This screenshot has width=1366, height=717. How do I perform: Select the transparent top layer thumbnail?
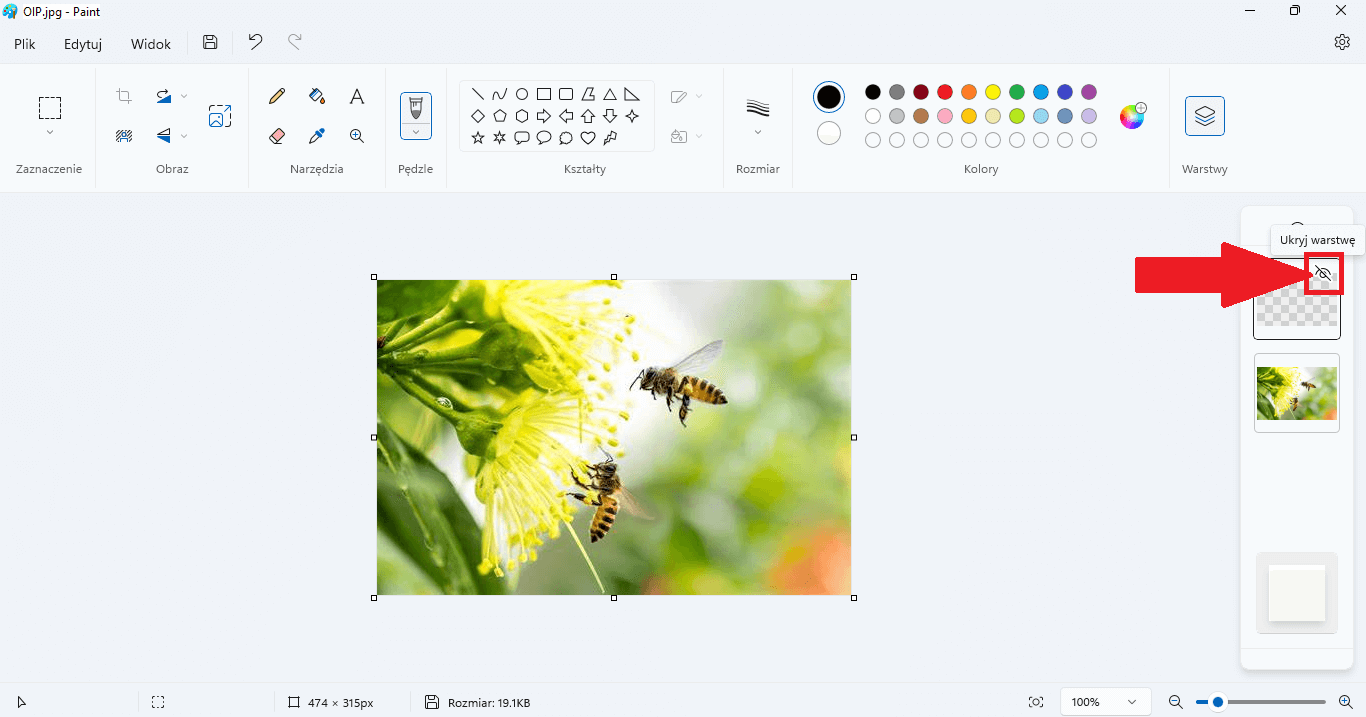(1297, 297)
